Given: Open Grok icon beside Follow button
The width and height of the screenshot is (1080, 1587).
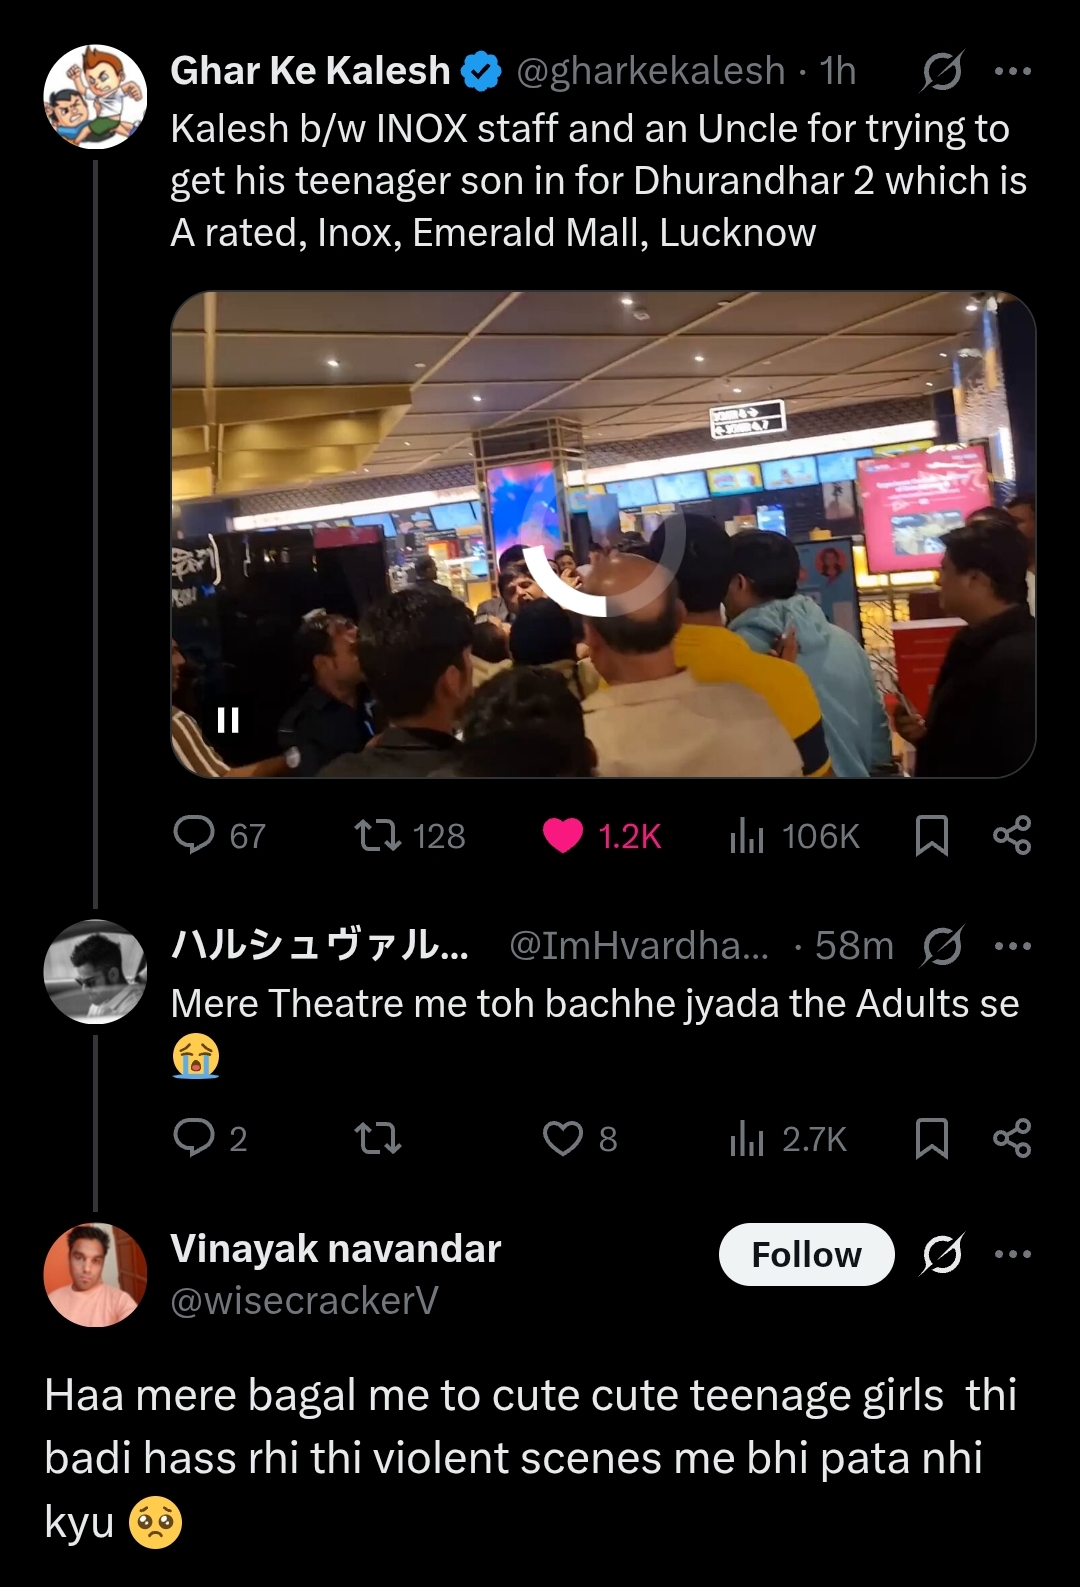Looking at the screenshot, I should pyautogui.click(x=941, y=1254).
